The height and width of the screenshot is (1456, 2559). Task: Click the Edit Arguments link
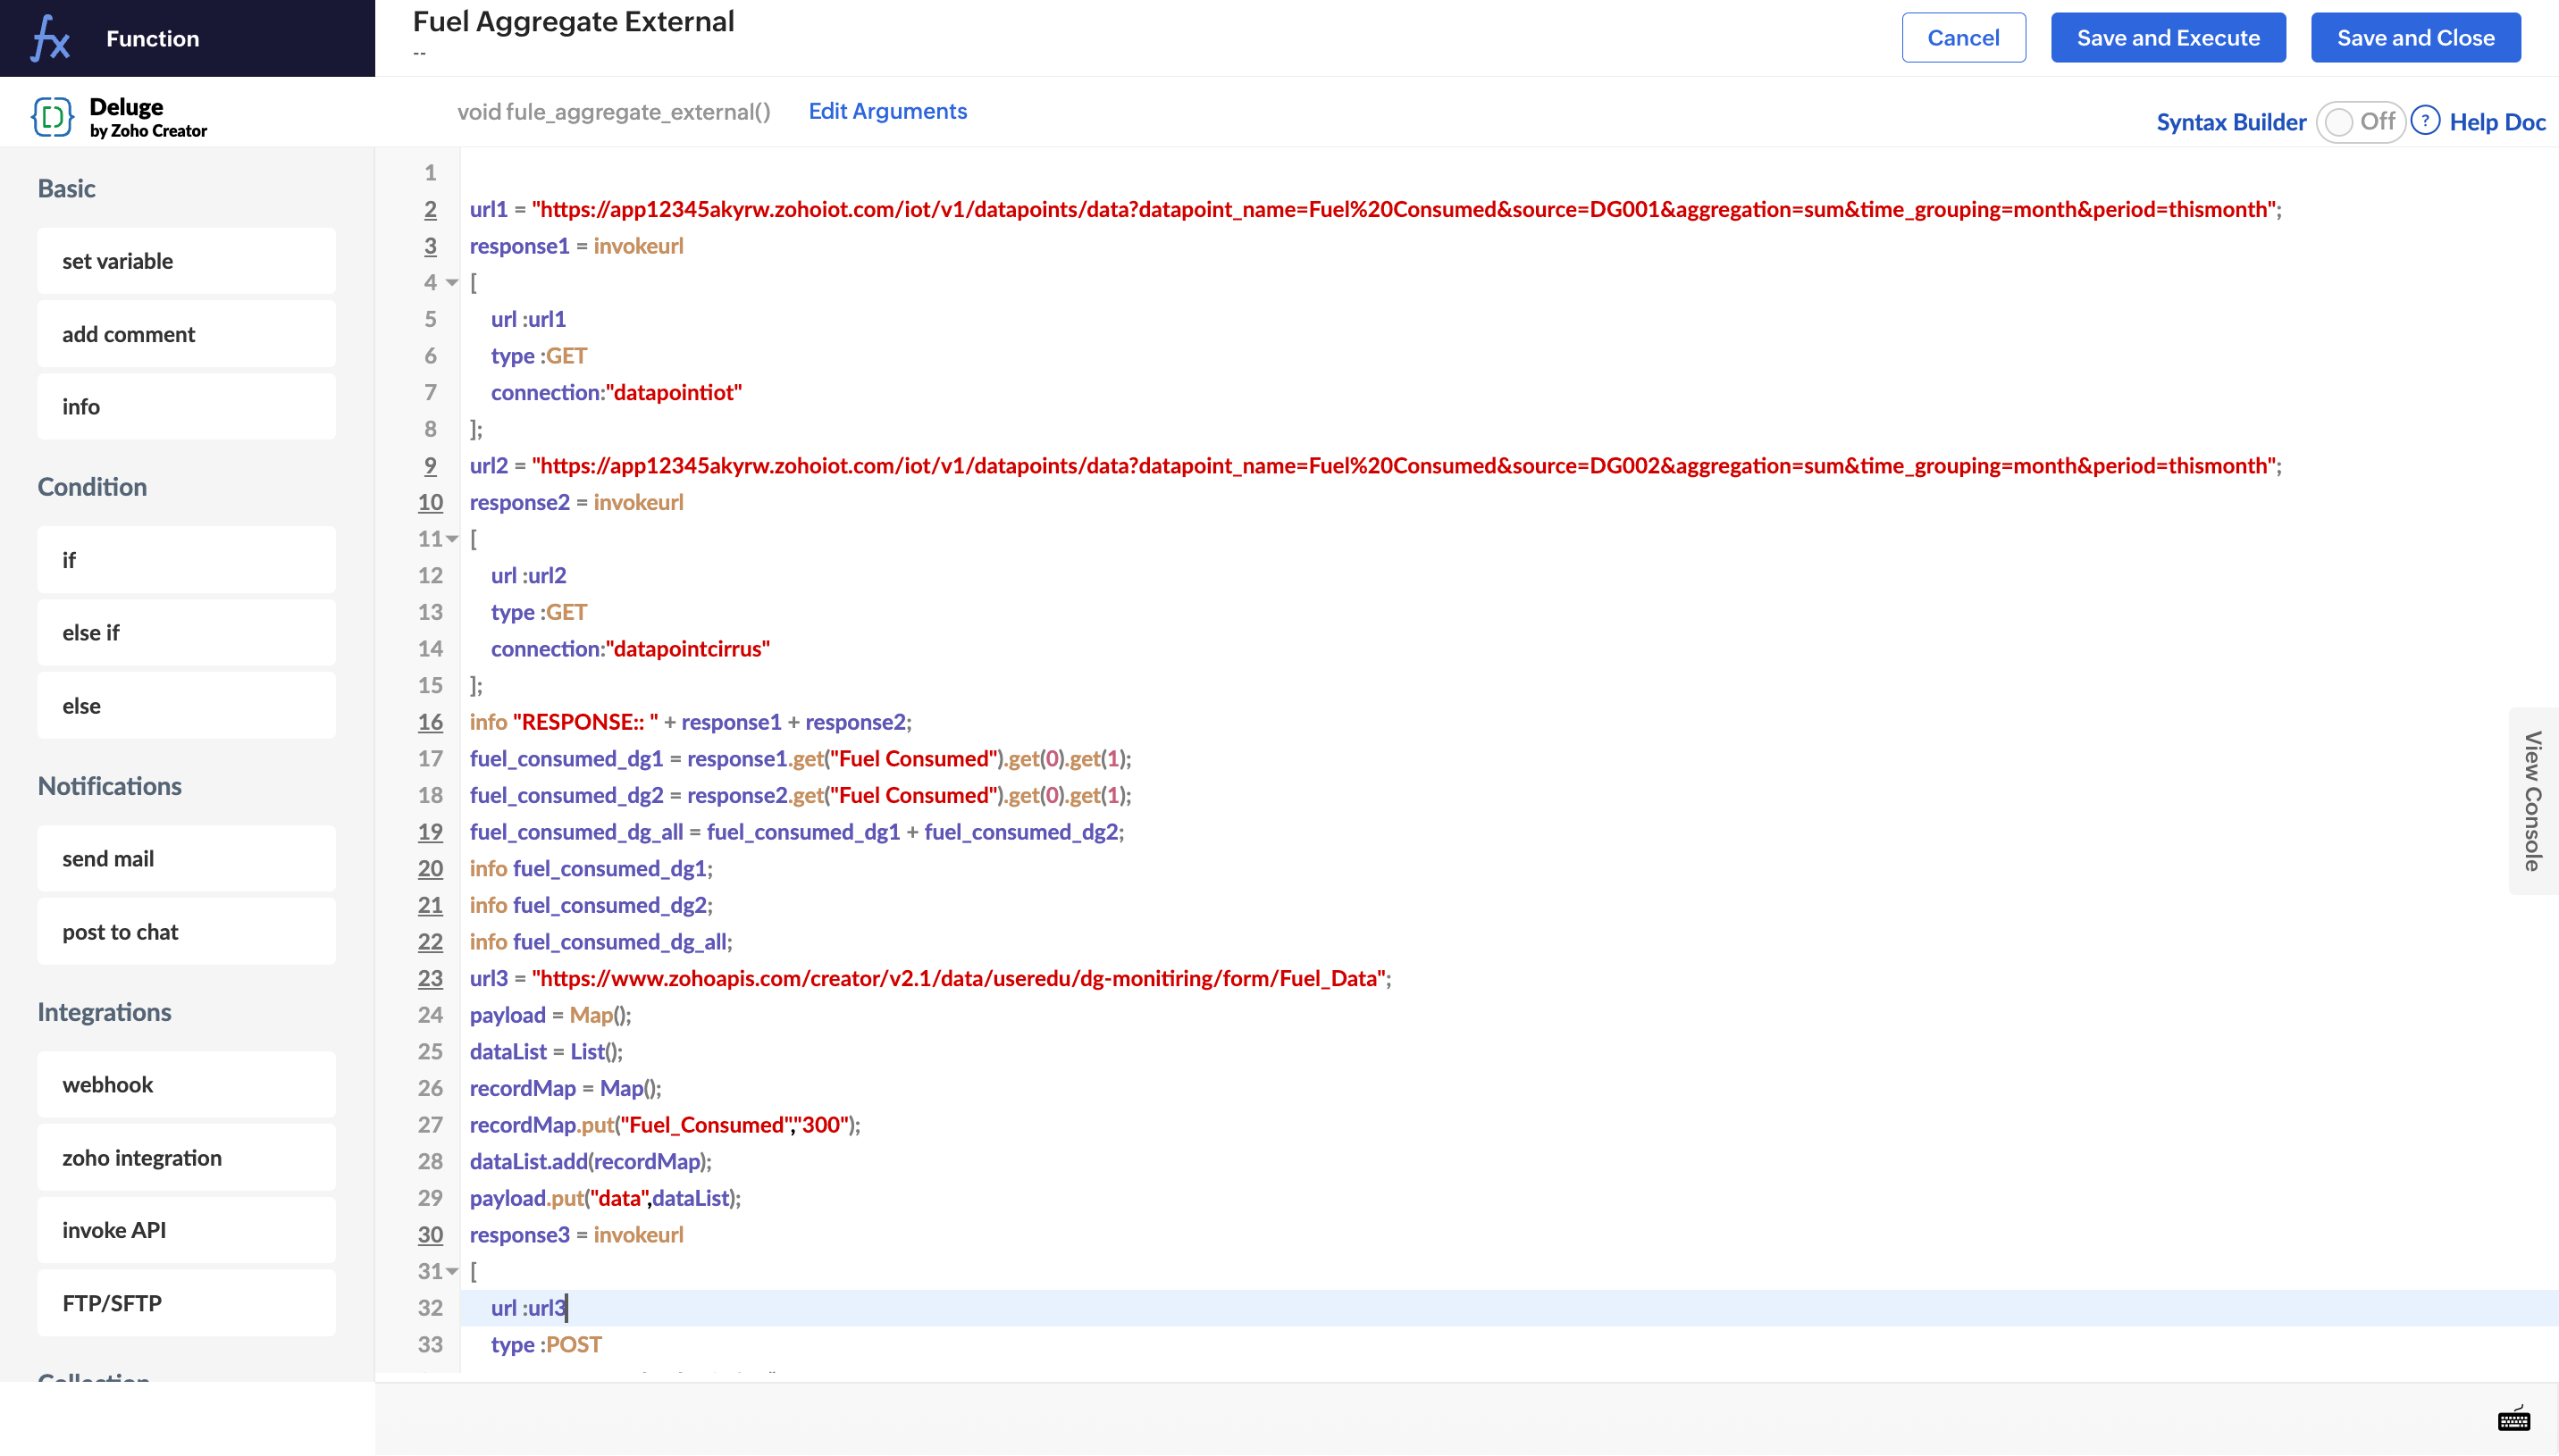pos(887,111)
